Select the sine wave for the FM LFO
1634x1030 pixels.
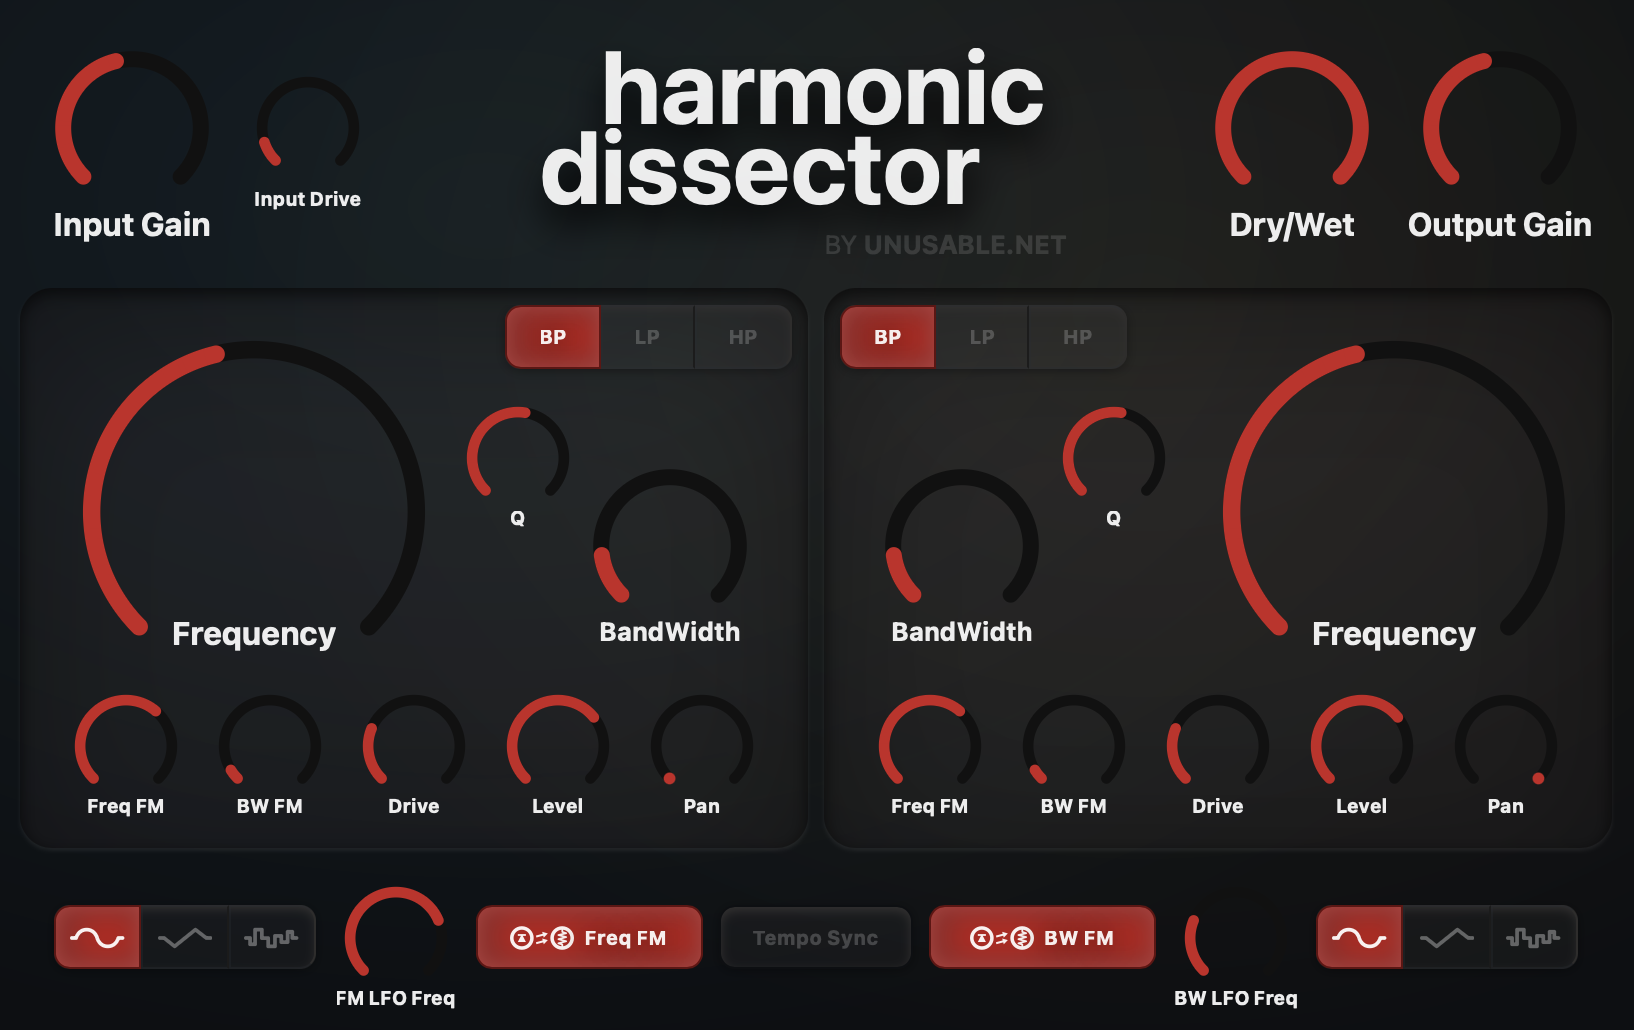(x=97, y=937)
